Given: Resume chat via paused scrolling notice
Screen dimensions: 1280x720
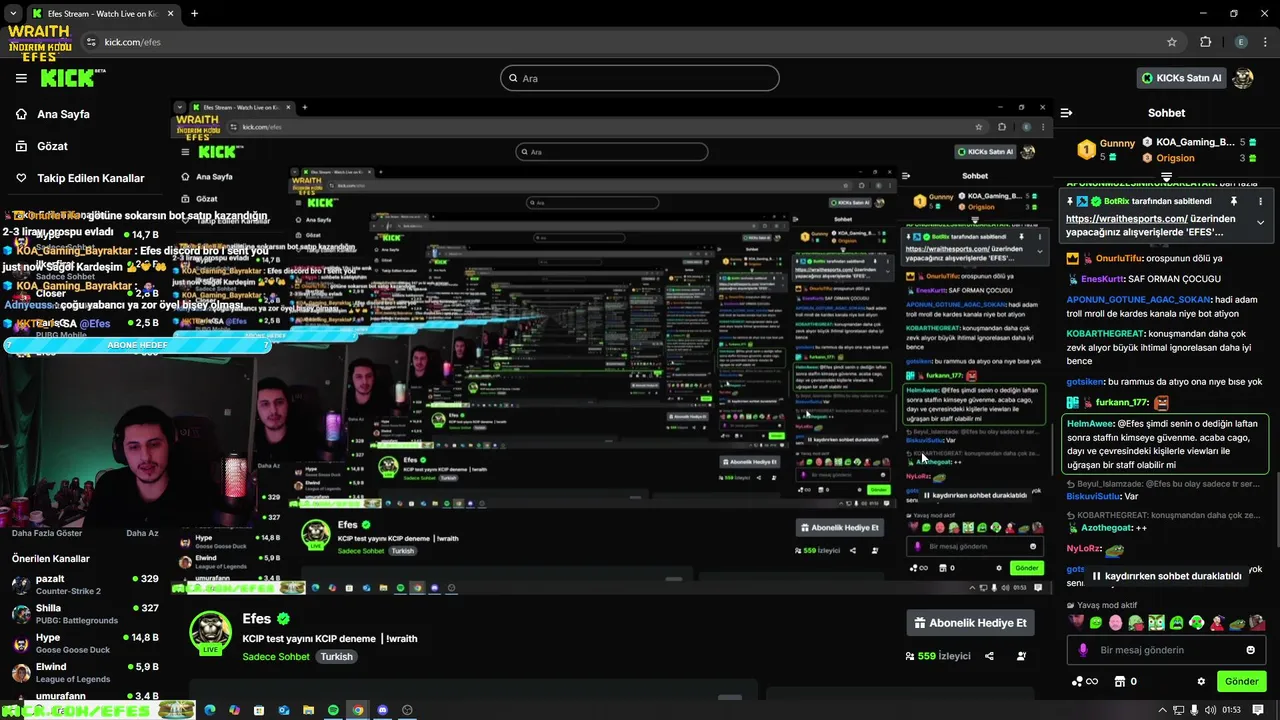Looking at the screenshot, I should pyautogui.click(x=1166, y=576).
